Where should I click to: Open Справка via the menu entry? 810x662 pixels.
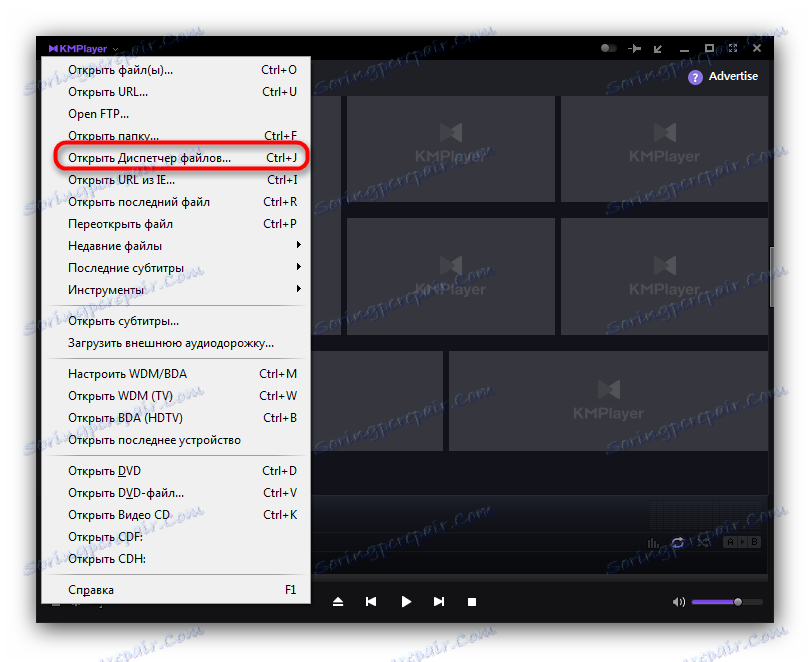91,590
